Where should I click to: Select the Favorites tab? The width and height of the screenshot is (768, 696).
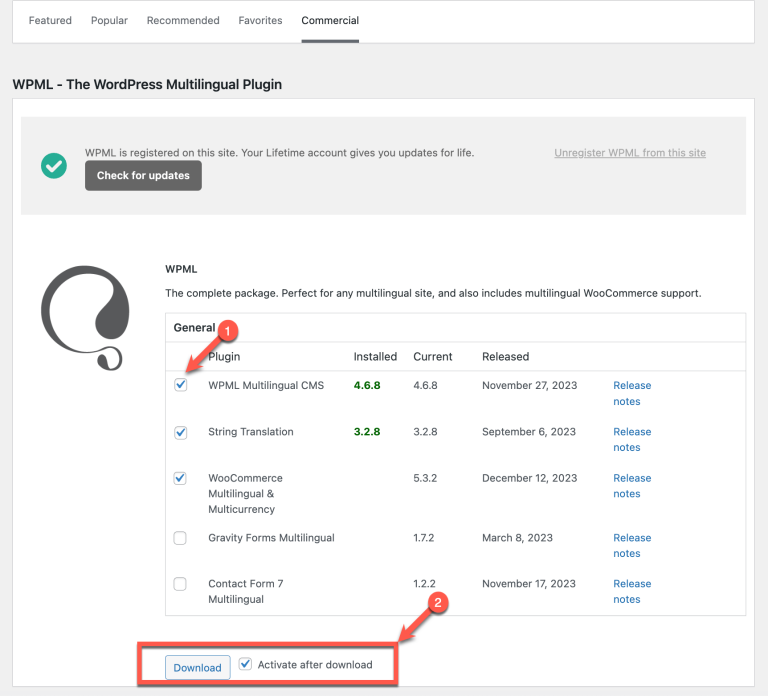pyautogui.click(x=260, y=20)
